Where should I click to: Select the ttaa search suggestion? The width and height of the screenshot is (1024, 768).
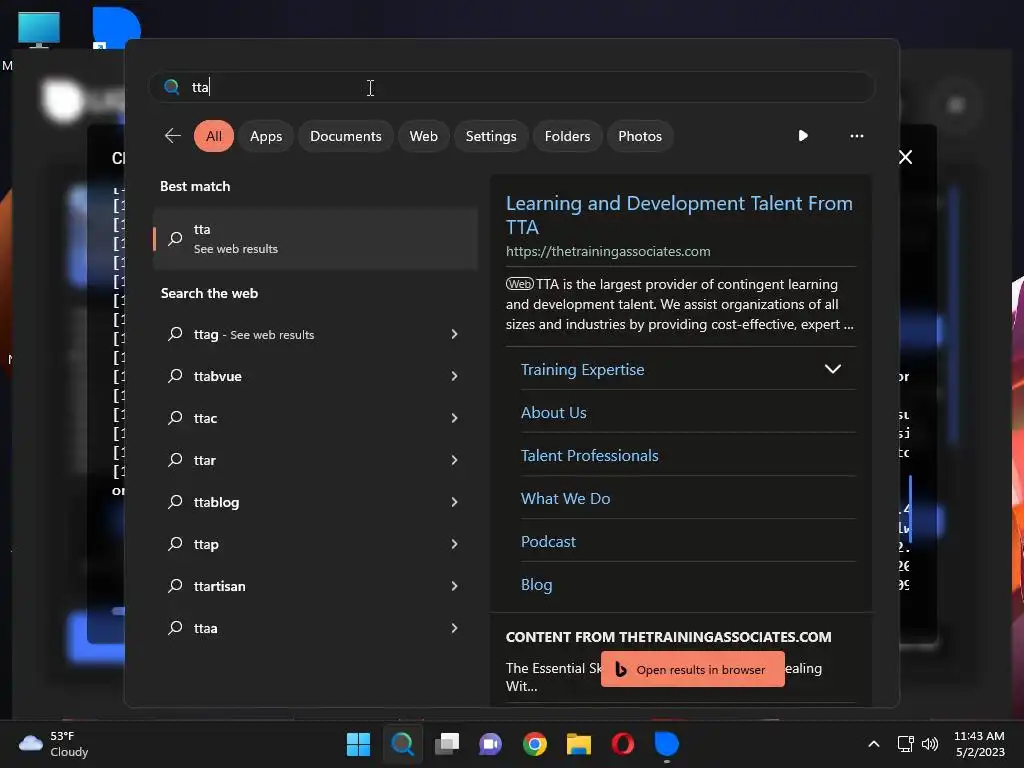click(x=315, y=628)
